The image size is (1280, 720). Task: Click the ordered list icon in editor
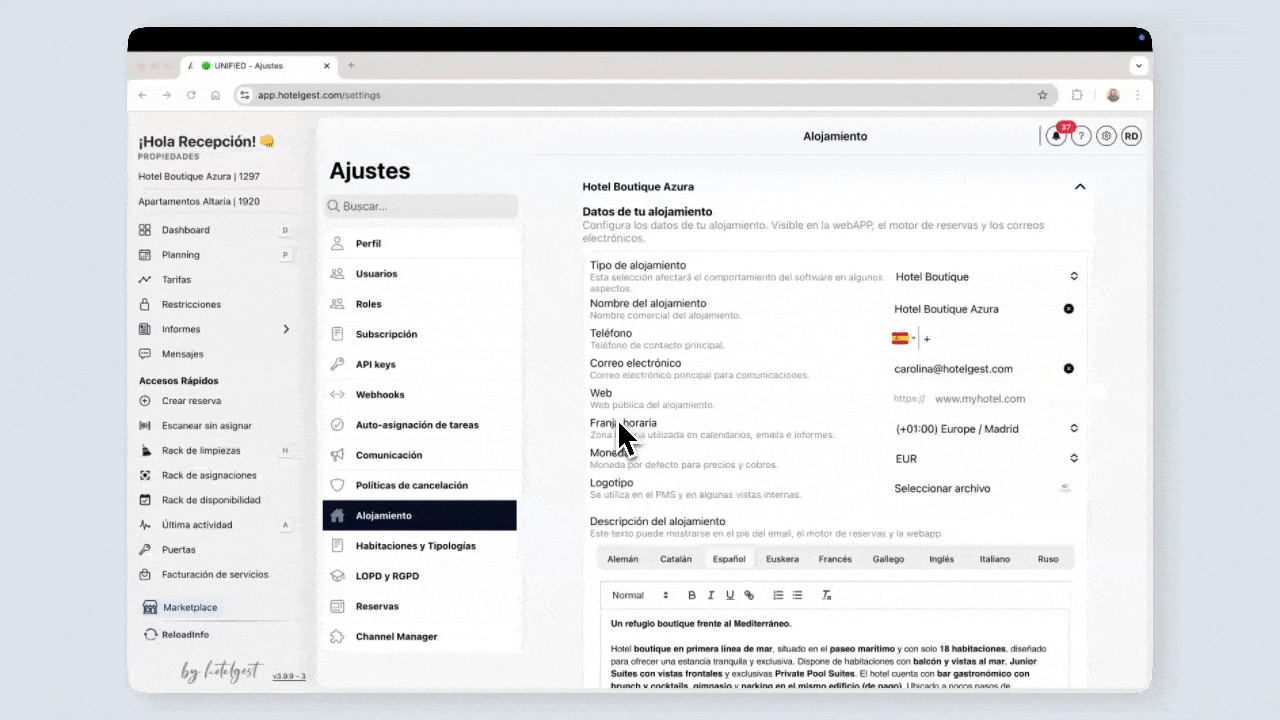778,595
